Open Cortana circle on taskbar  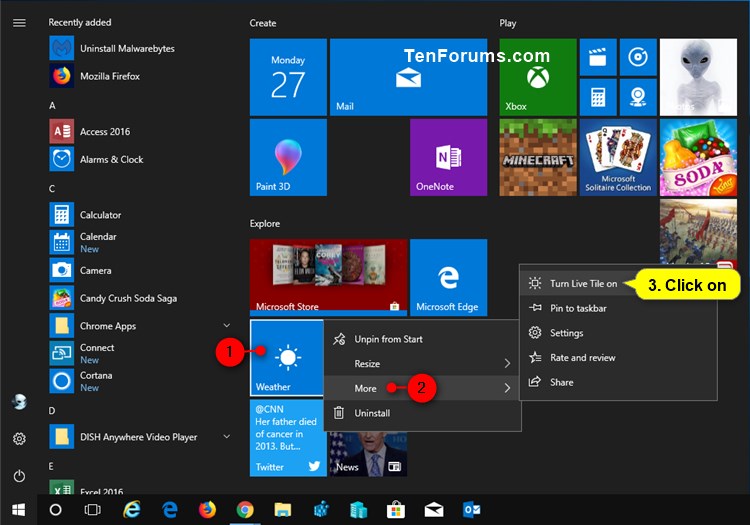(x=55, y=510)
